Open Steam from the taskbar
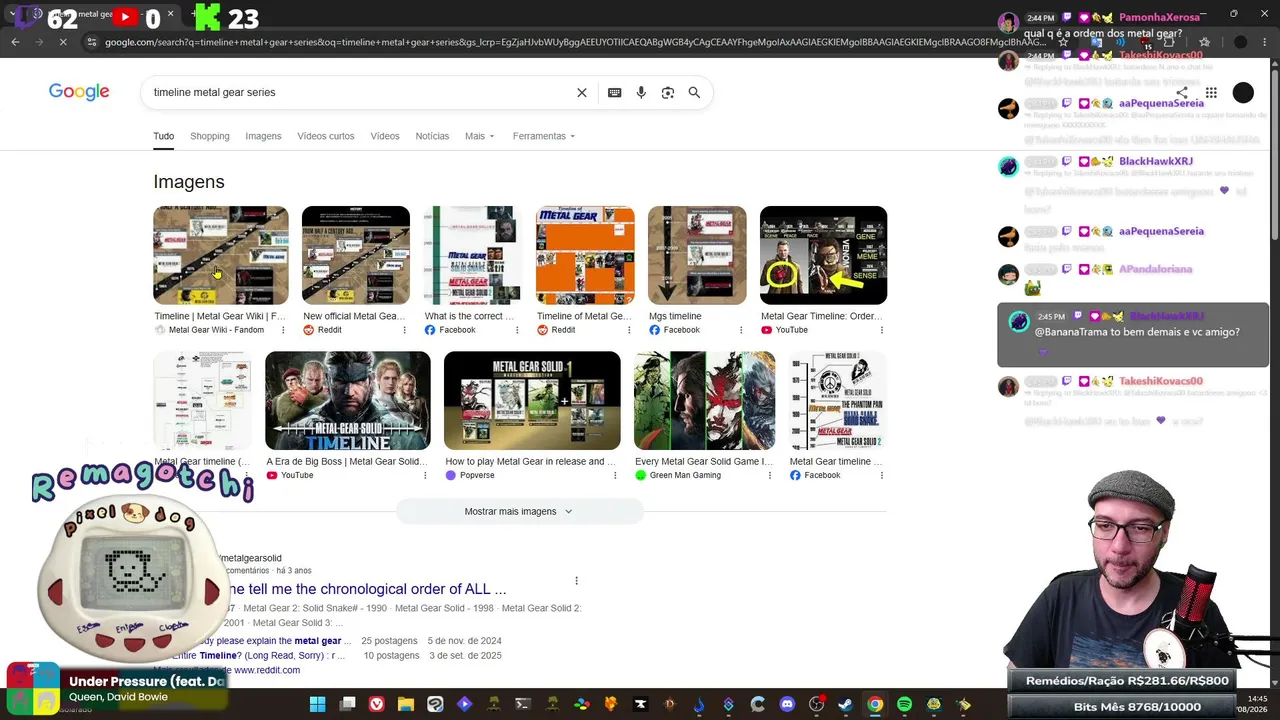Screen dimensions: 1280x720 point(845,704)
